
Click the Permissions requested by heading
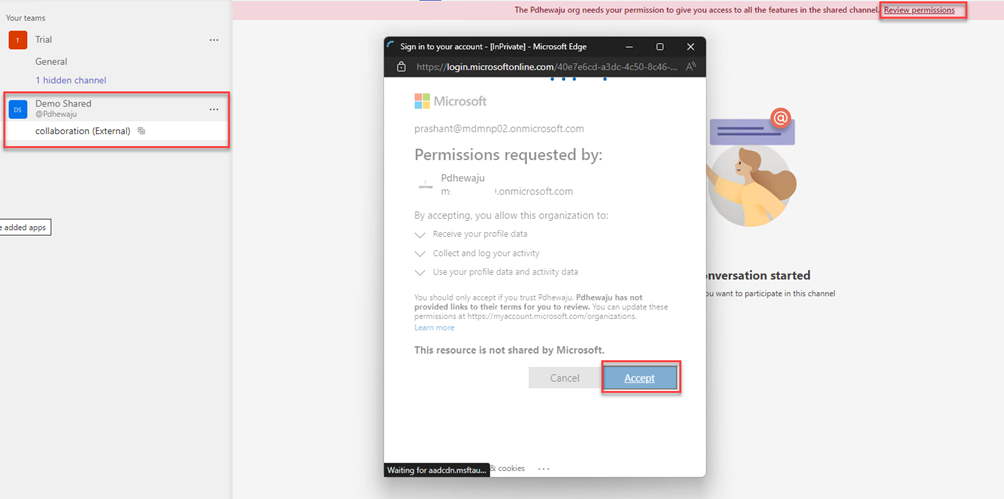508,156
